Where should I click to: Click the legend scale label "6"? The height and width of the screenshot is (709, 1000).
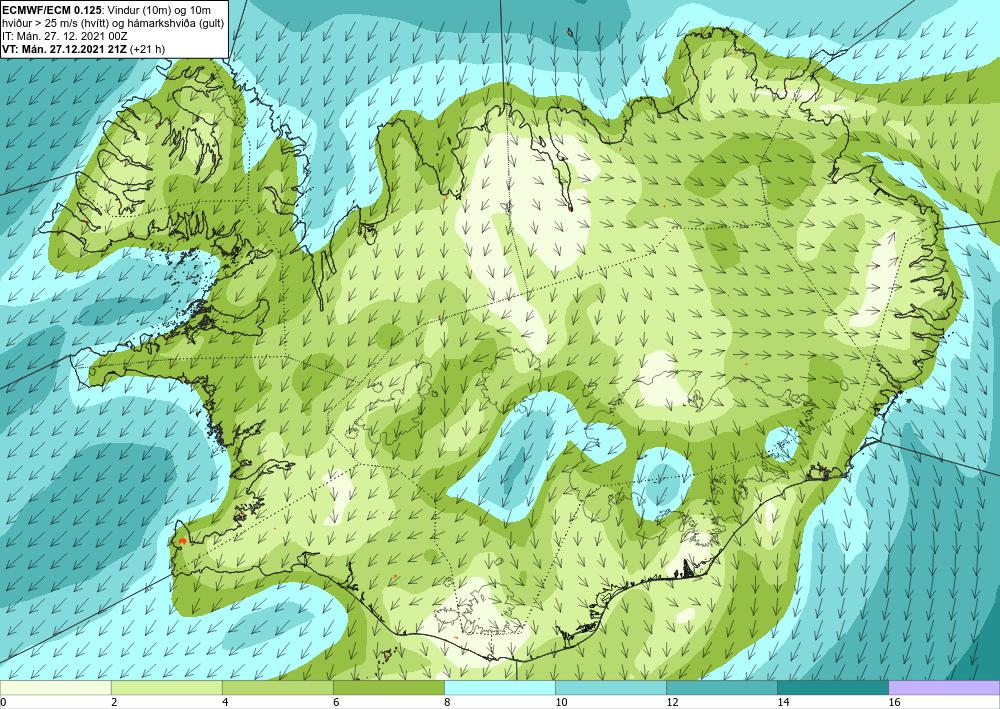point(335,703)
